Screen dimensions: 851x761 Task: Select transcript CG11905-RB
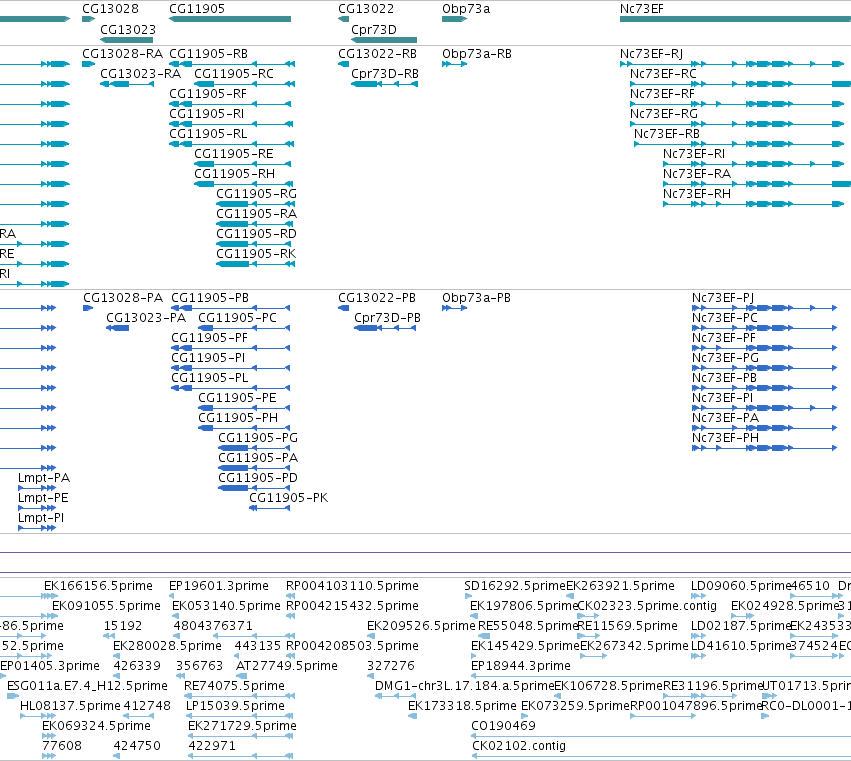click(x=208, y=54)
